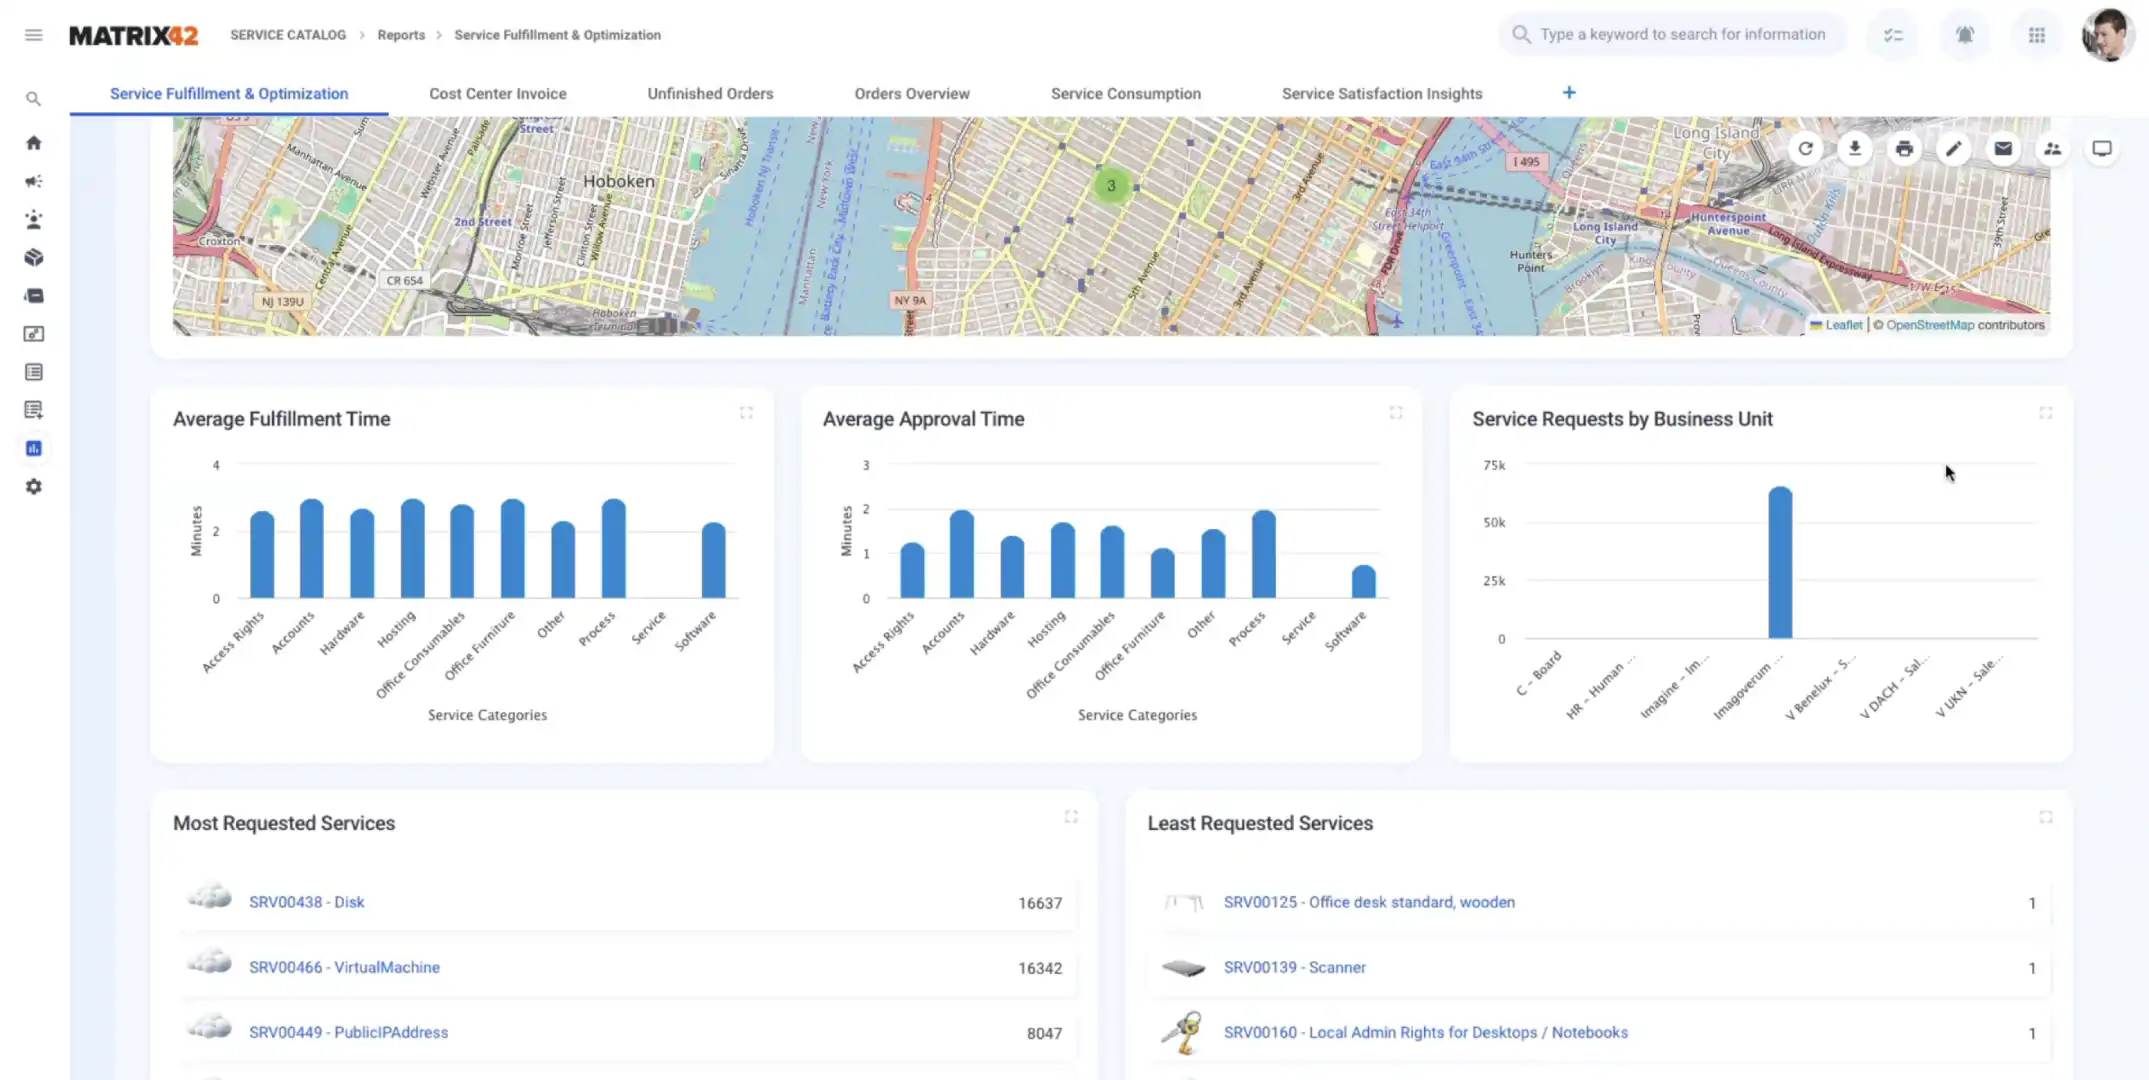Download the report
The height and width of the screenshot is (1080, 2149).
(x=1855, y=148)
